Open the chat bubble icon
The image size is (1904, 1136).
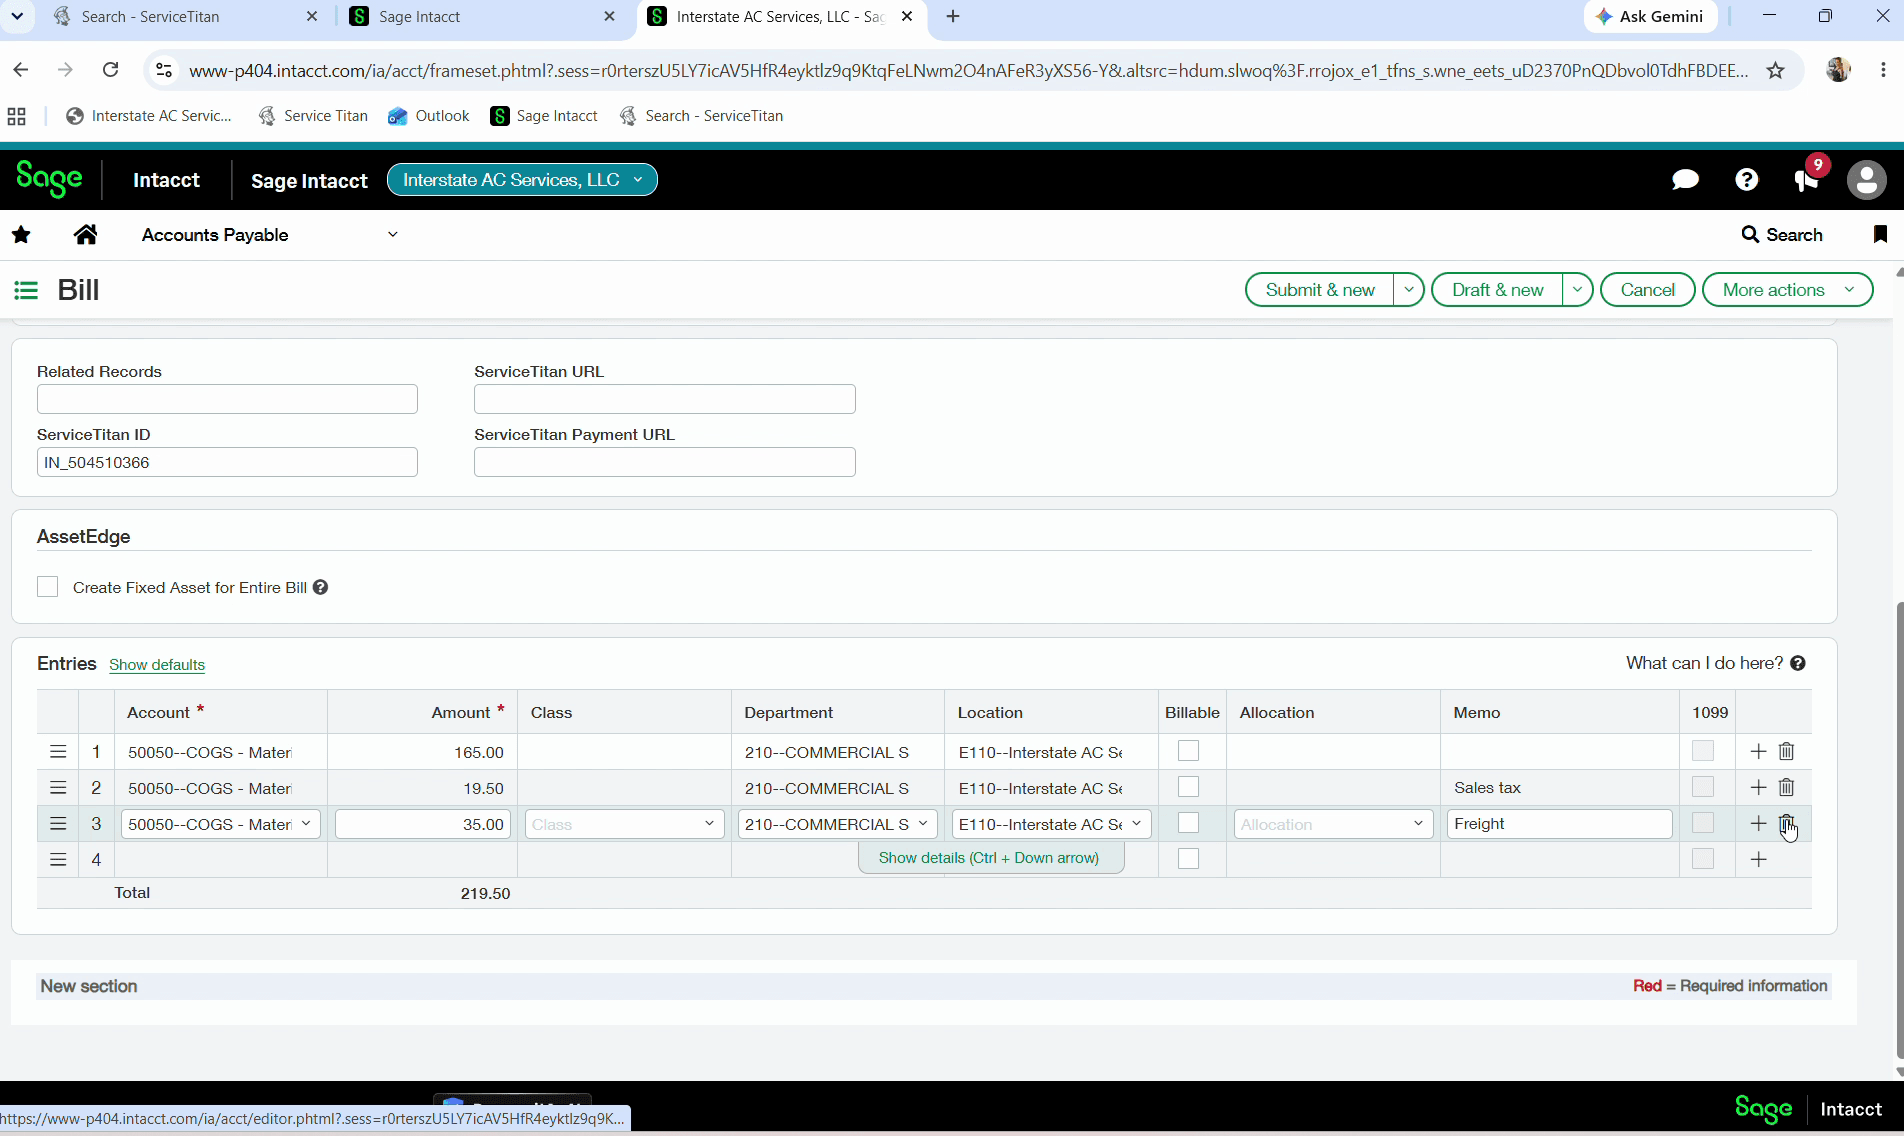point(1685,180)
